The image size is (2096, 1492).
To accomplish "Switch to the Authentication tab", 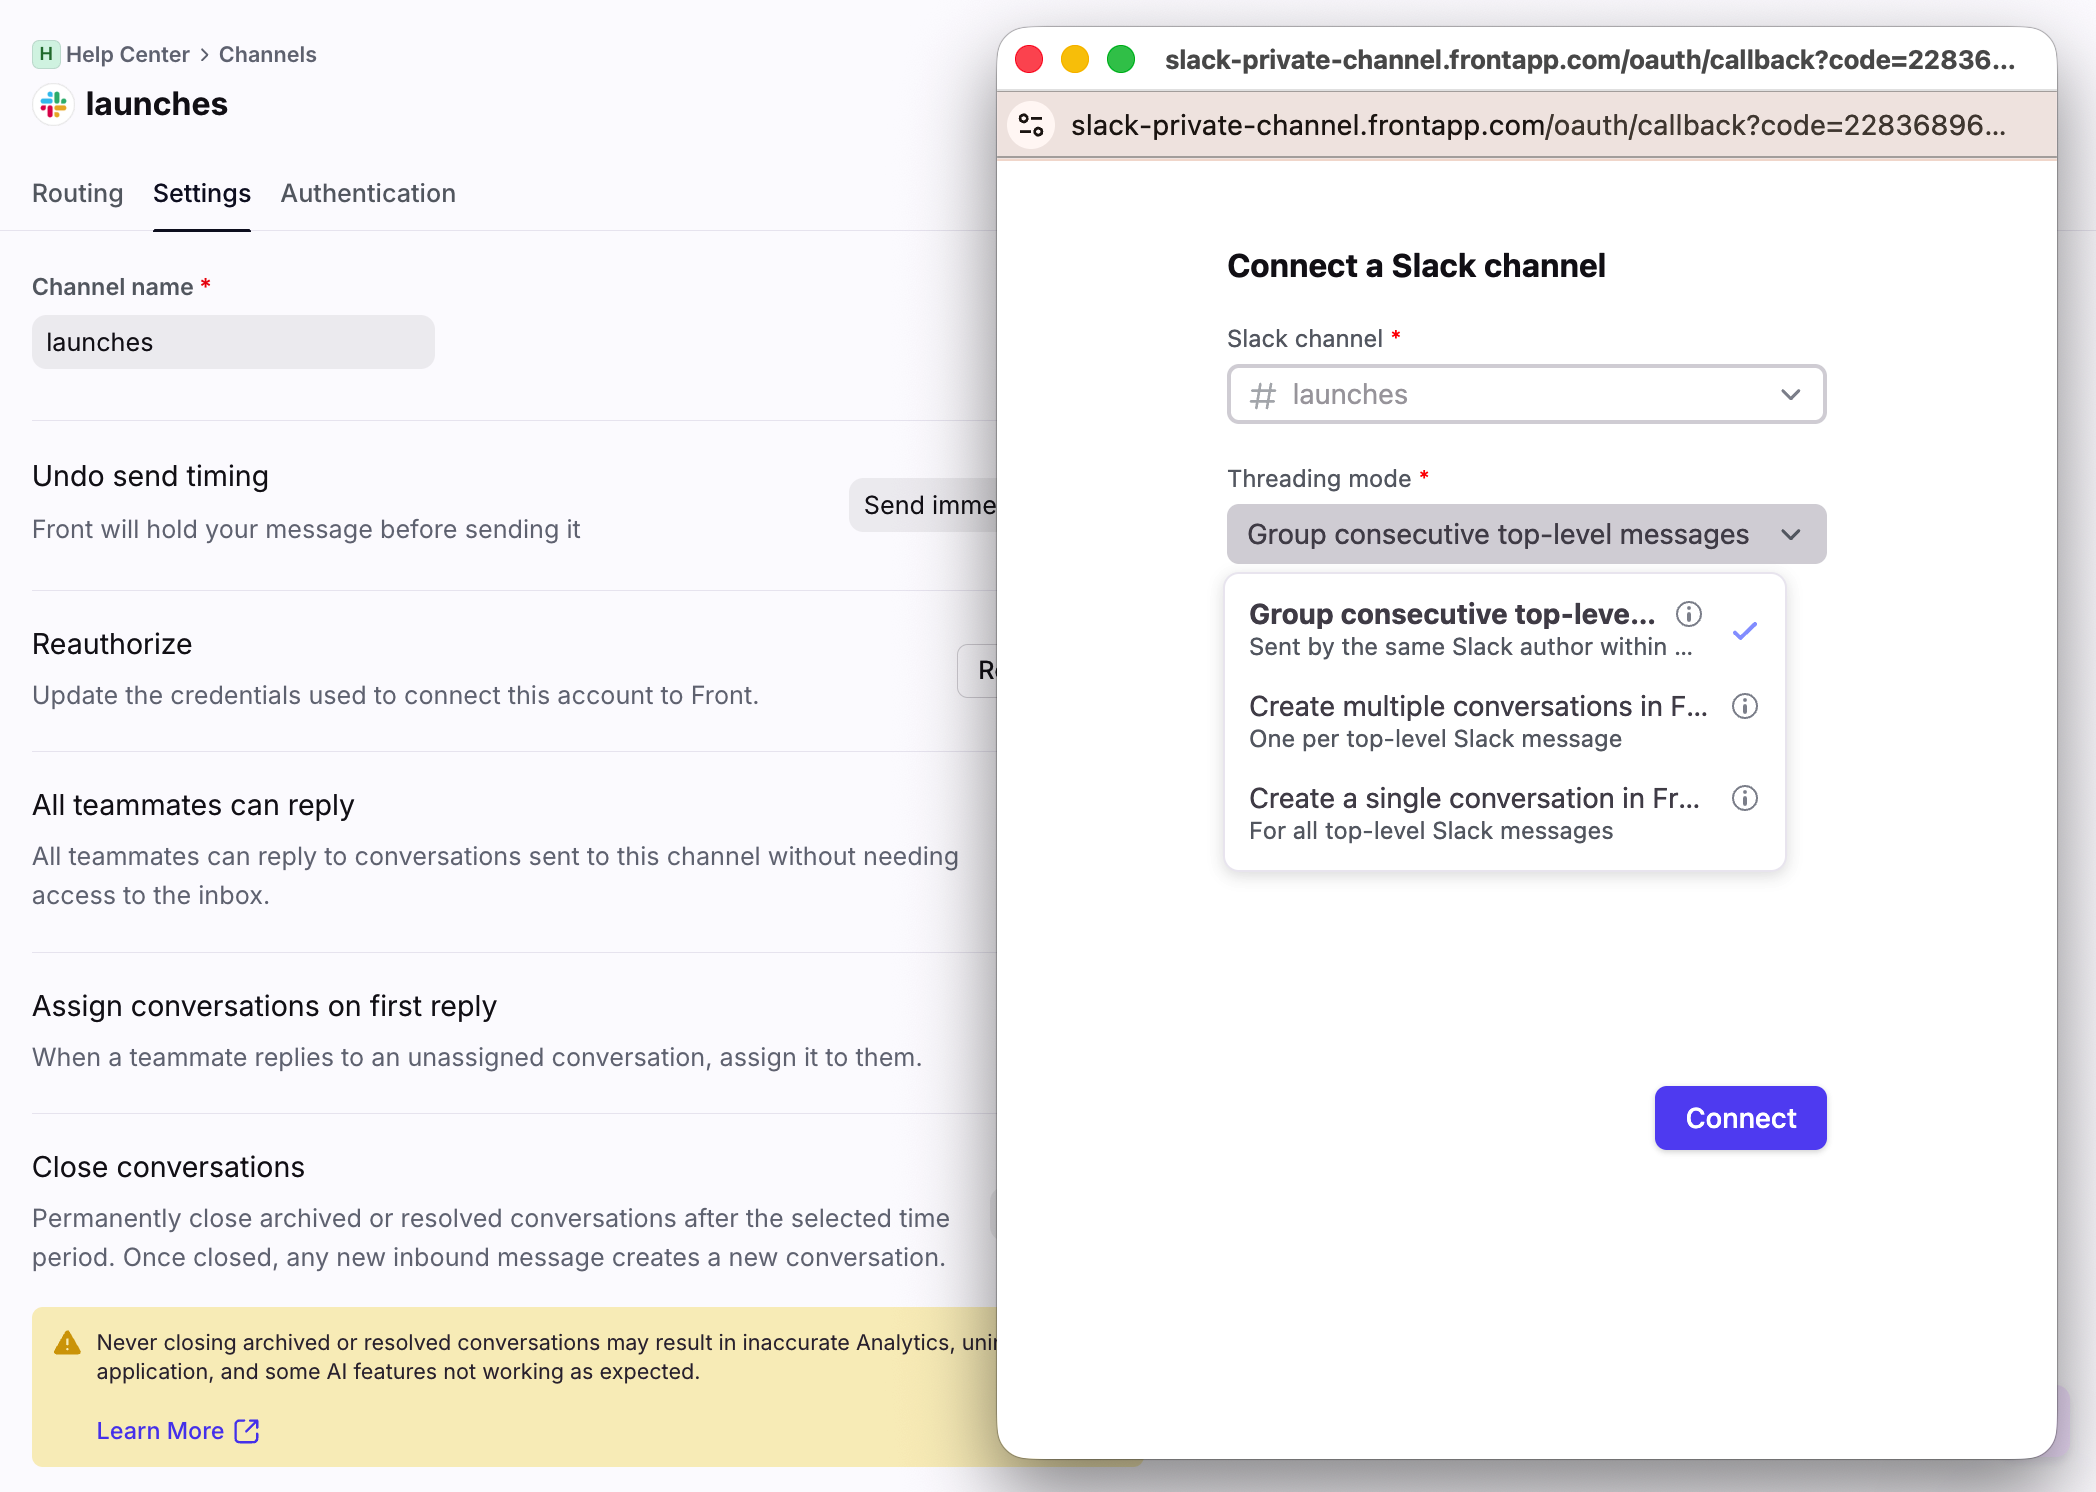I will 368,193.
